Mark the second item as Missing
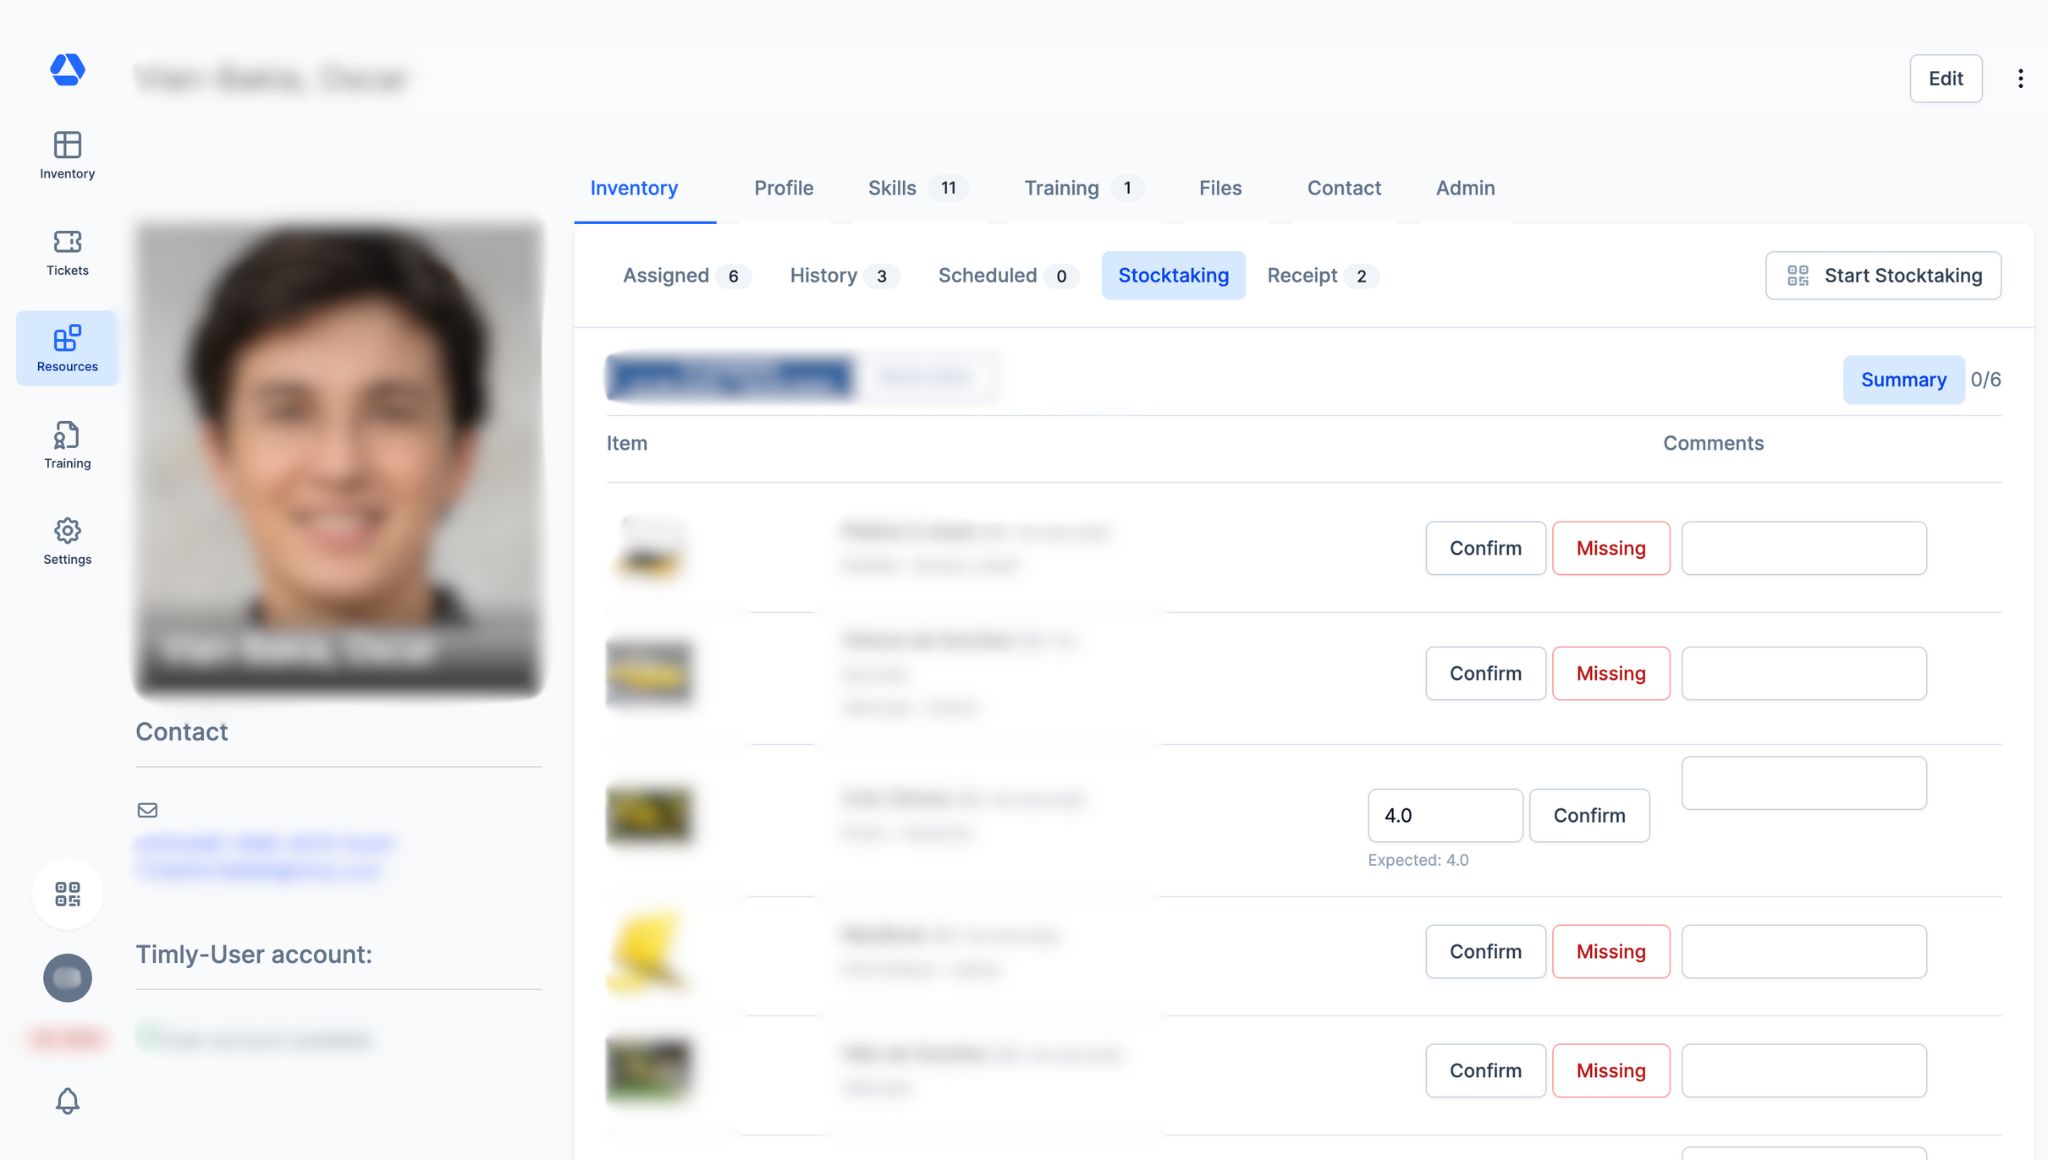Screen dimensions: 2048x1160 point(1610,674)
